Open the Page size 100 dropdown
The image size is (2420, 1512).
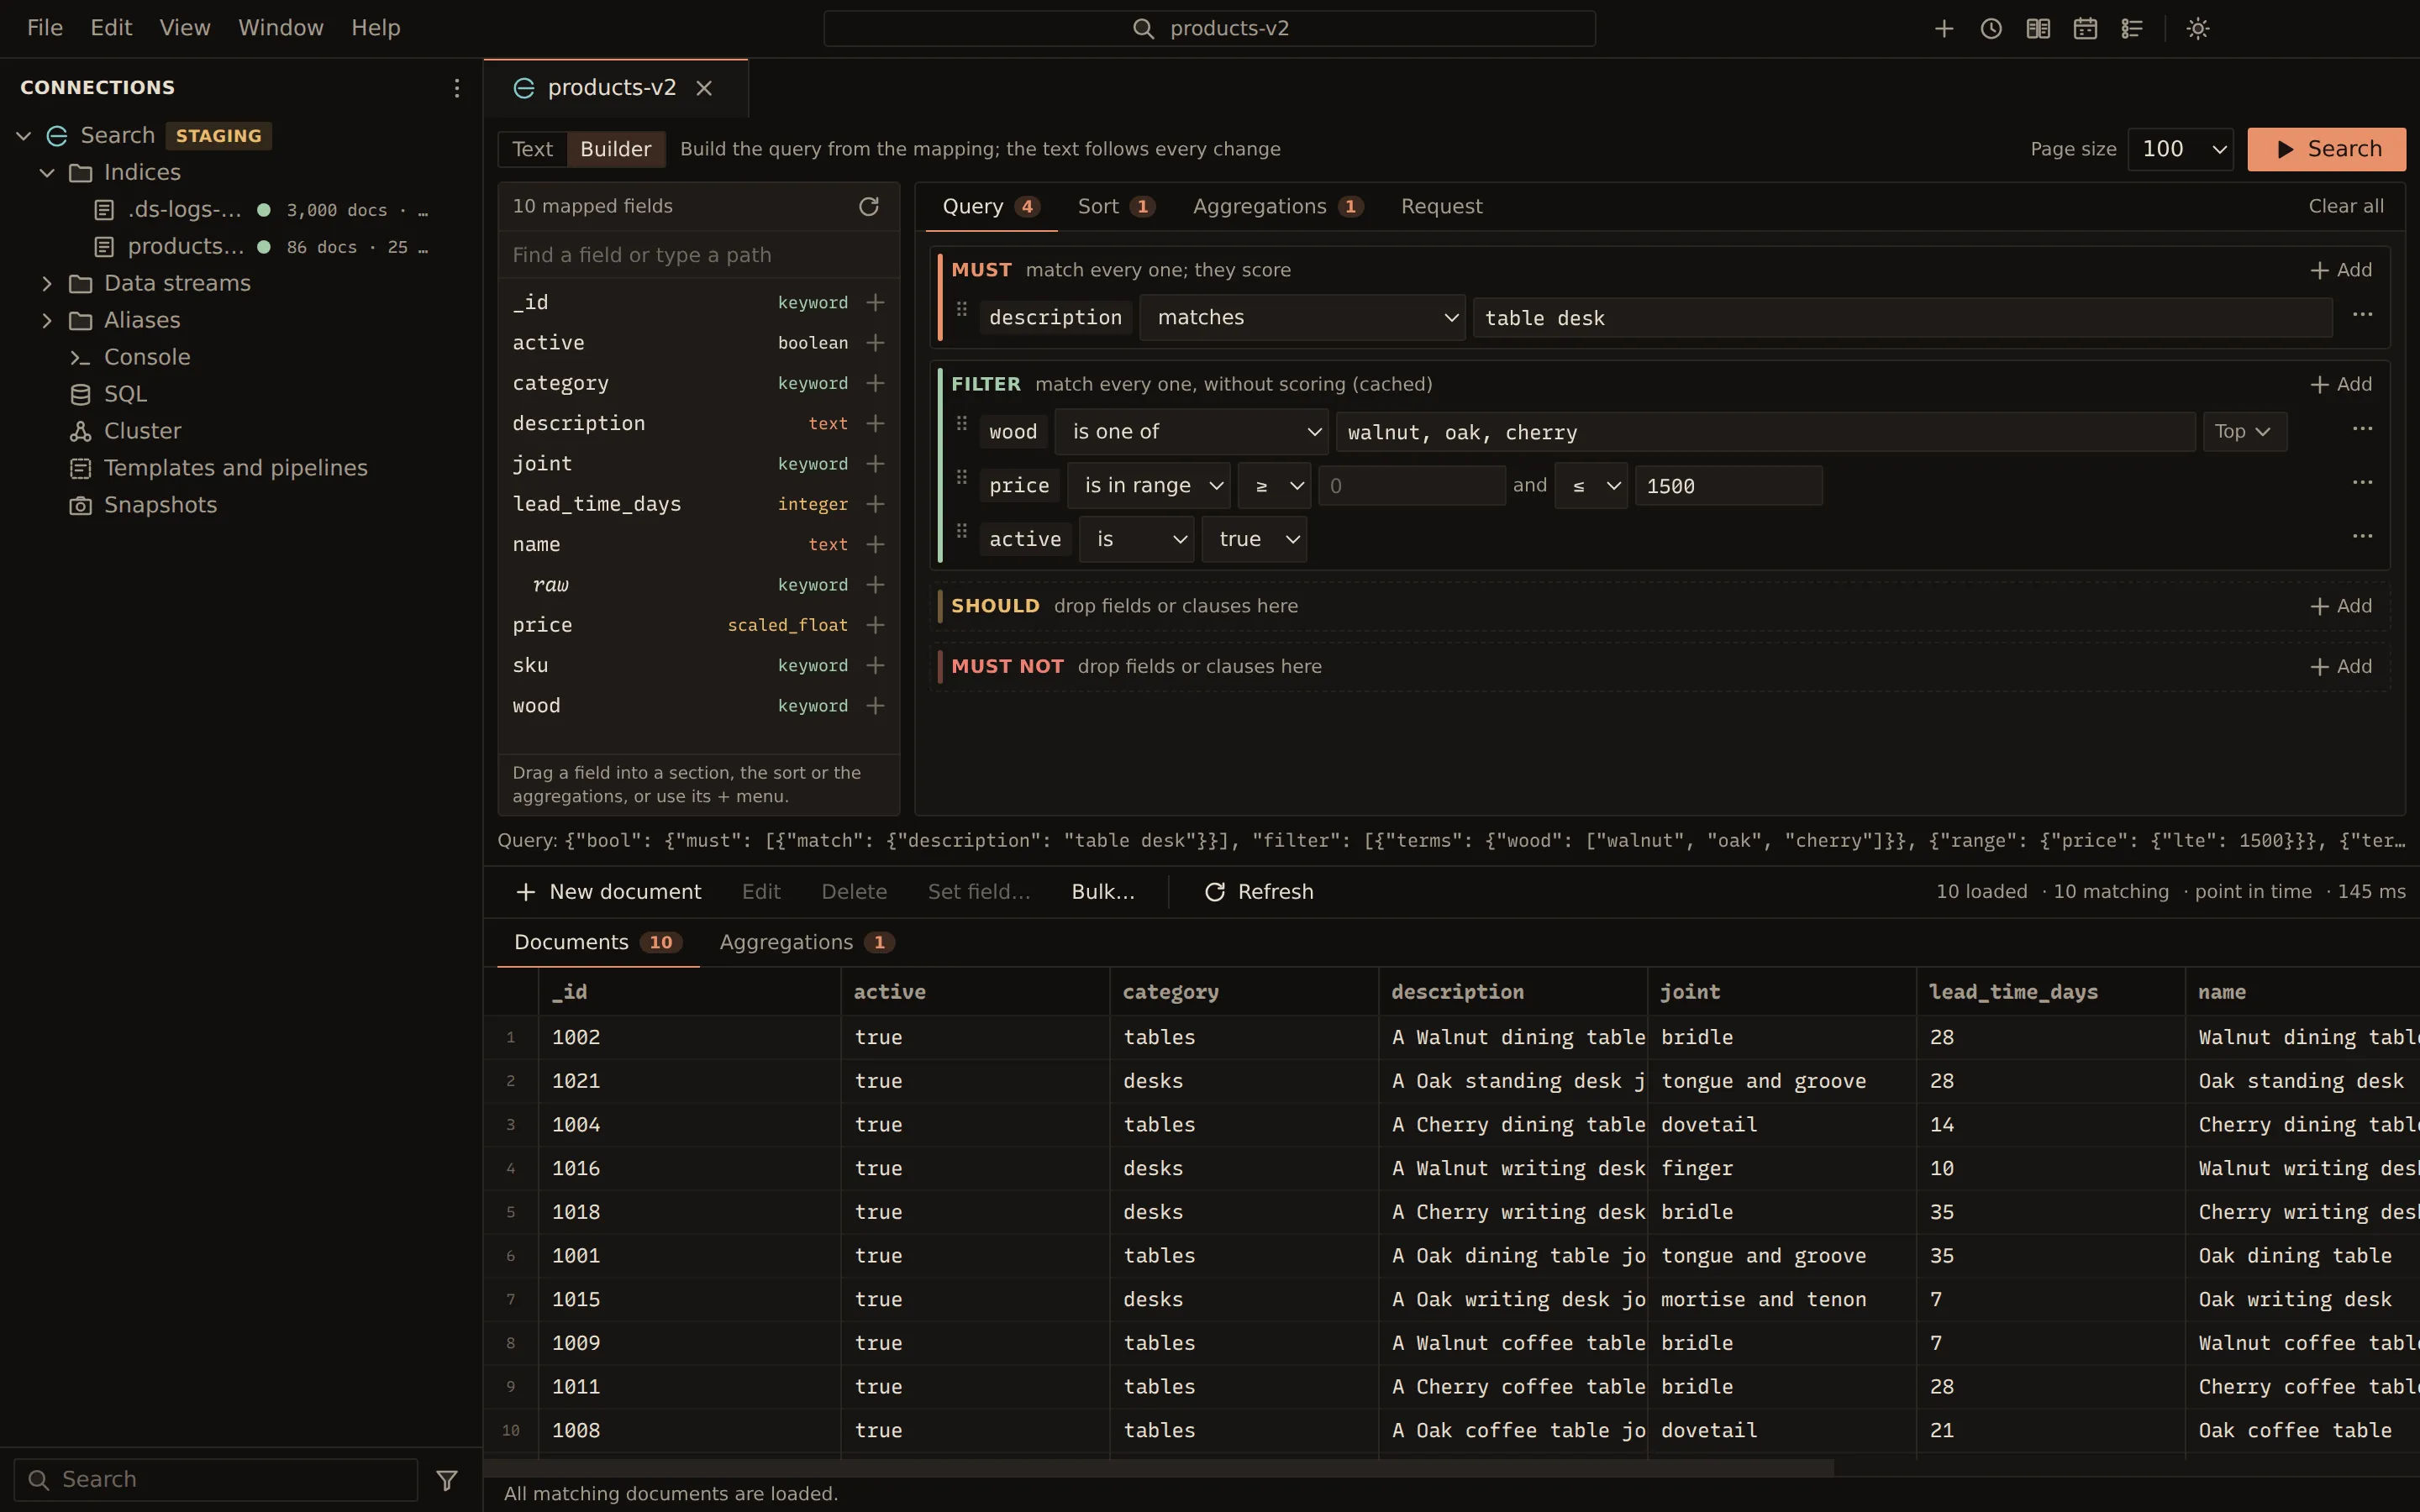point(2180,149)
